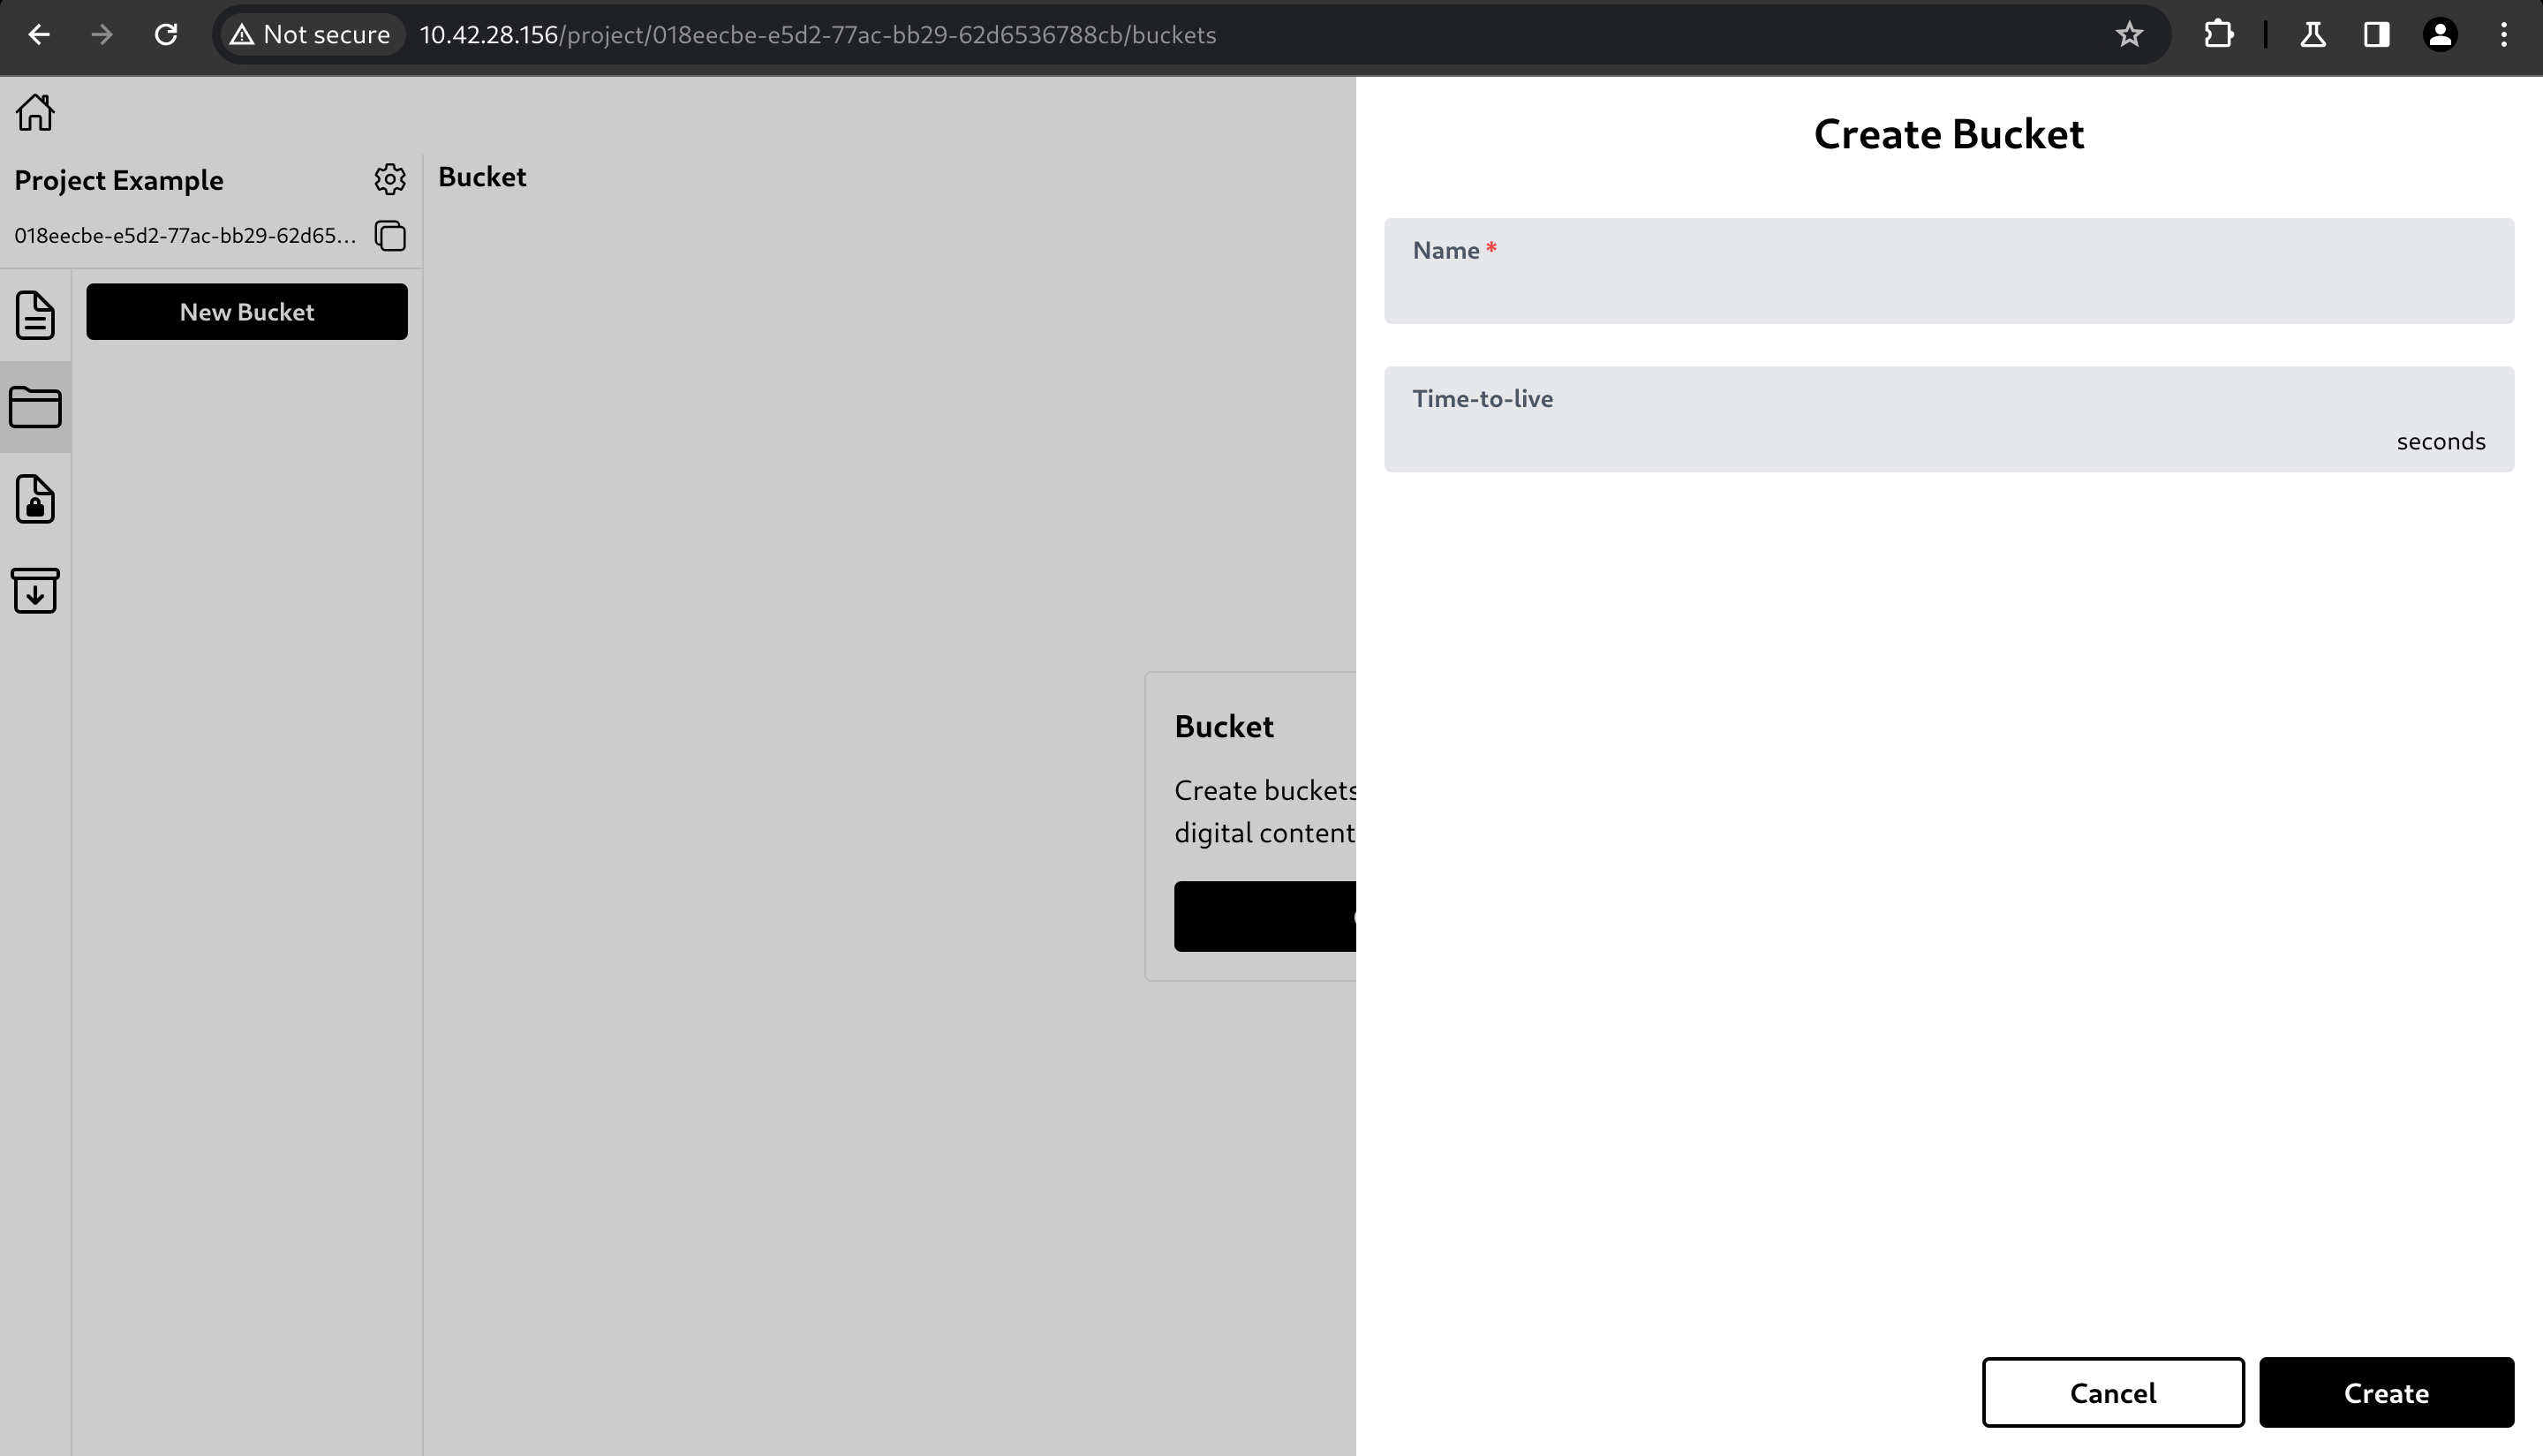Bookmark this page with the star icon

pyautogui.click(x=2129, y=34)
